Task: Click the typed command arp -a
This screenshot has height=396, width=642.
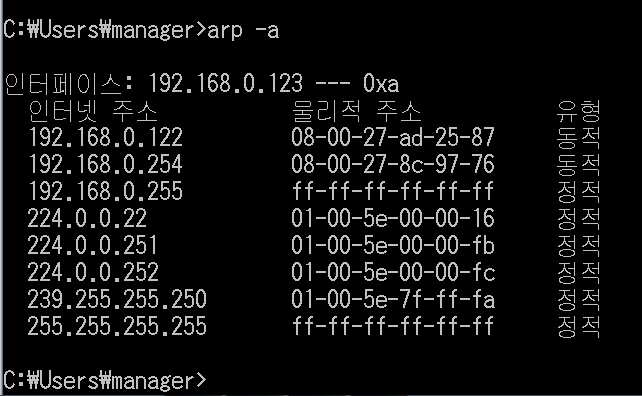Action: coord(243,31)
